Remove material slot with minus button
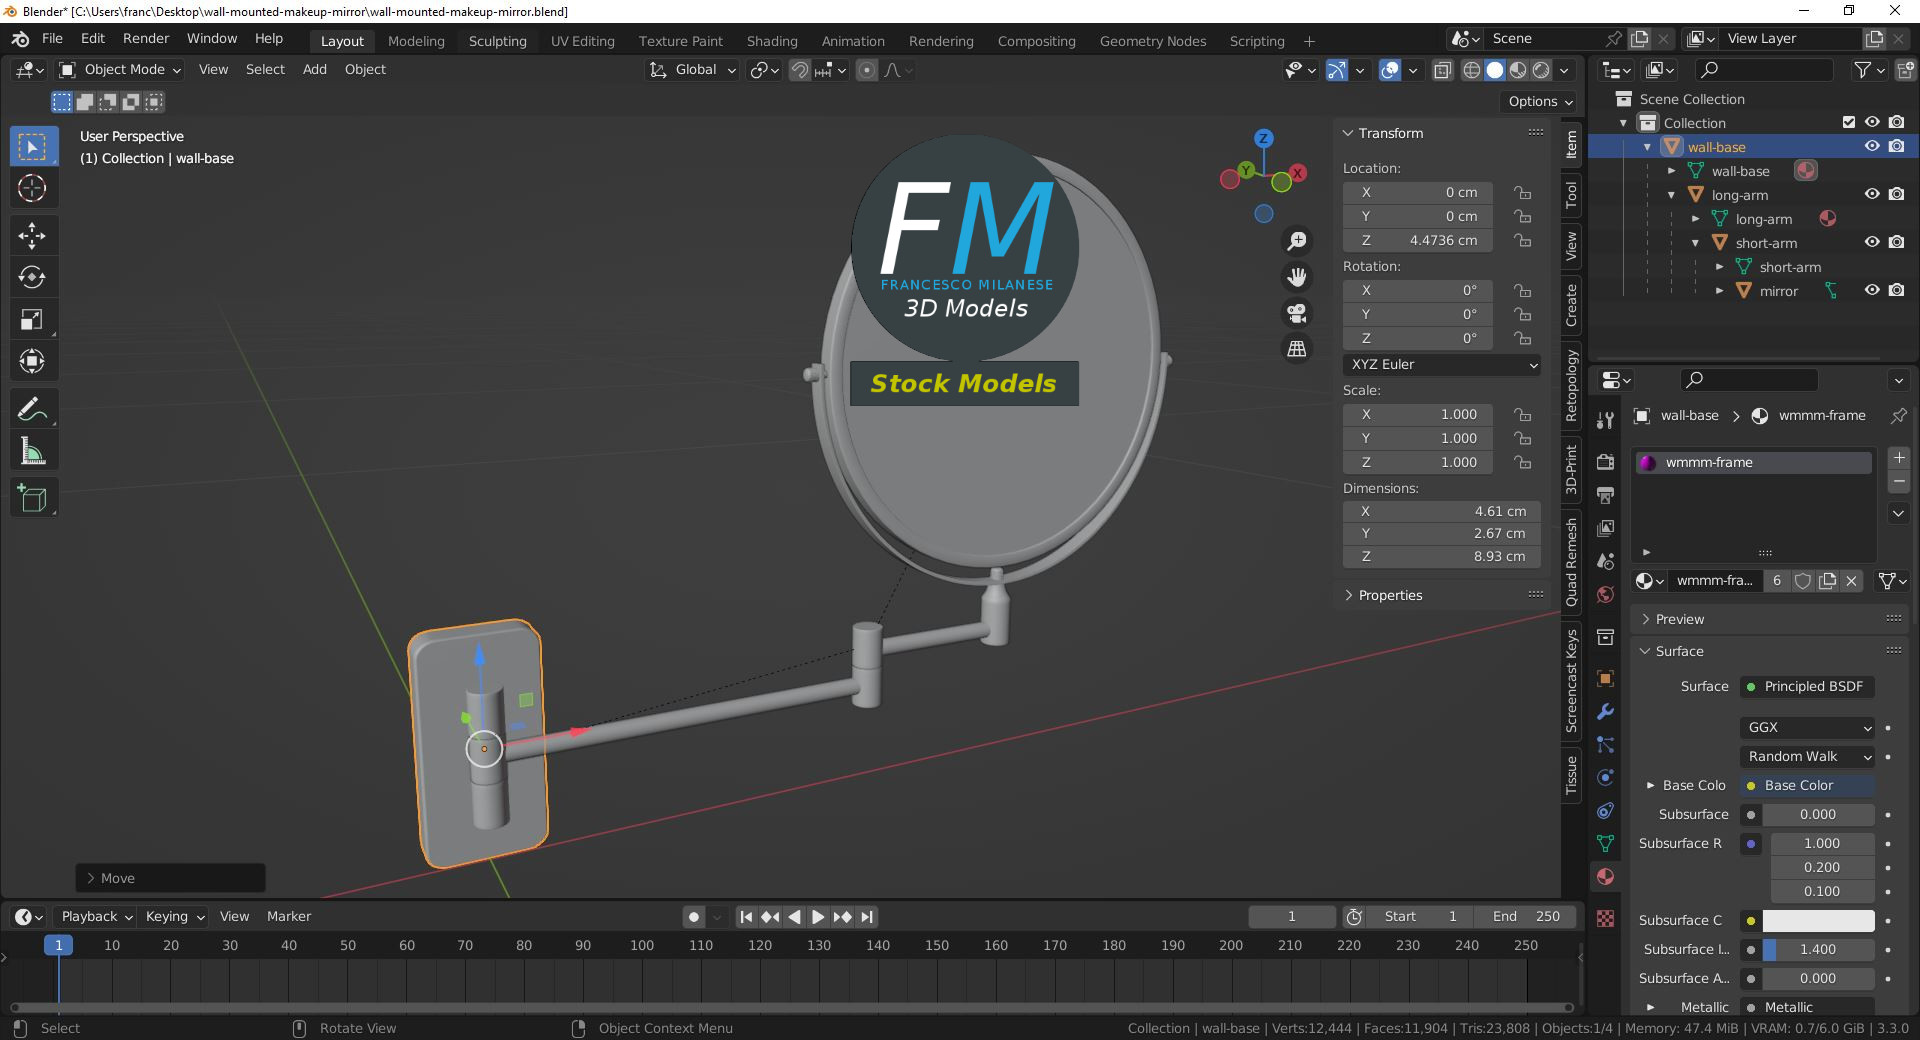The height and width of the screenshot is (1040, 1920). (1899, 482)
